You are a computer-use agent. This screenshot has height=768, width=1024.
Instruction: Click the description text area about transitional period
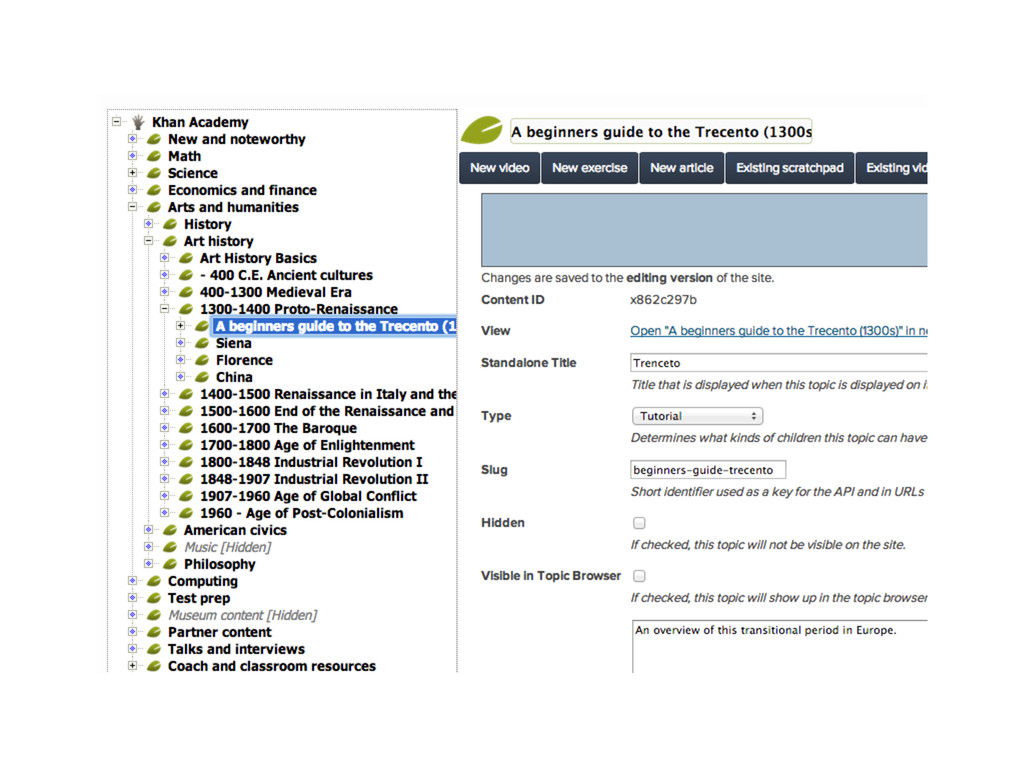780,647
